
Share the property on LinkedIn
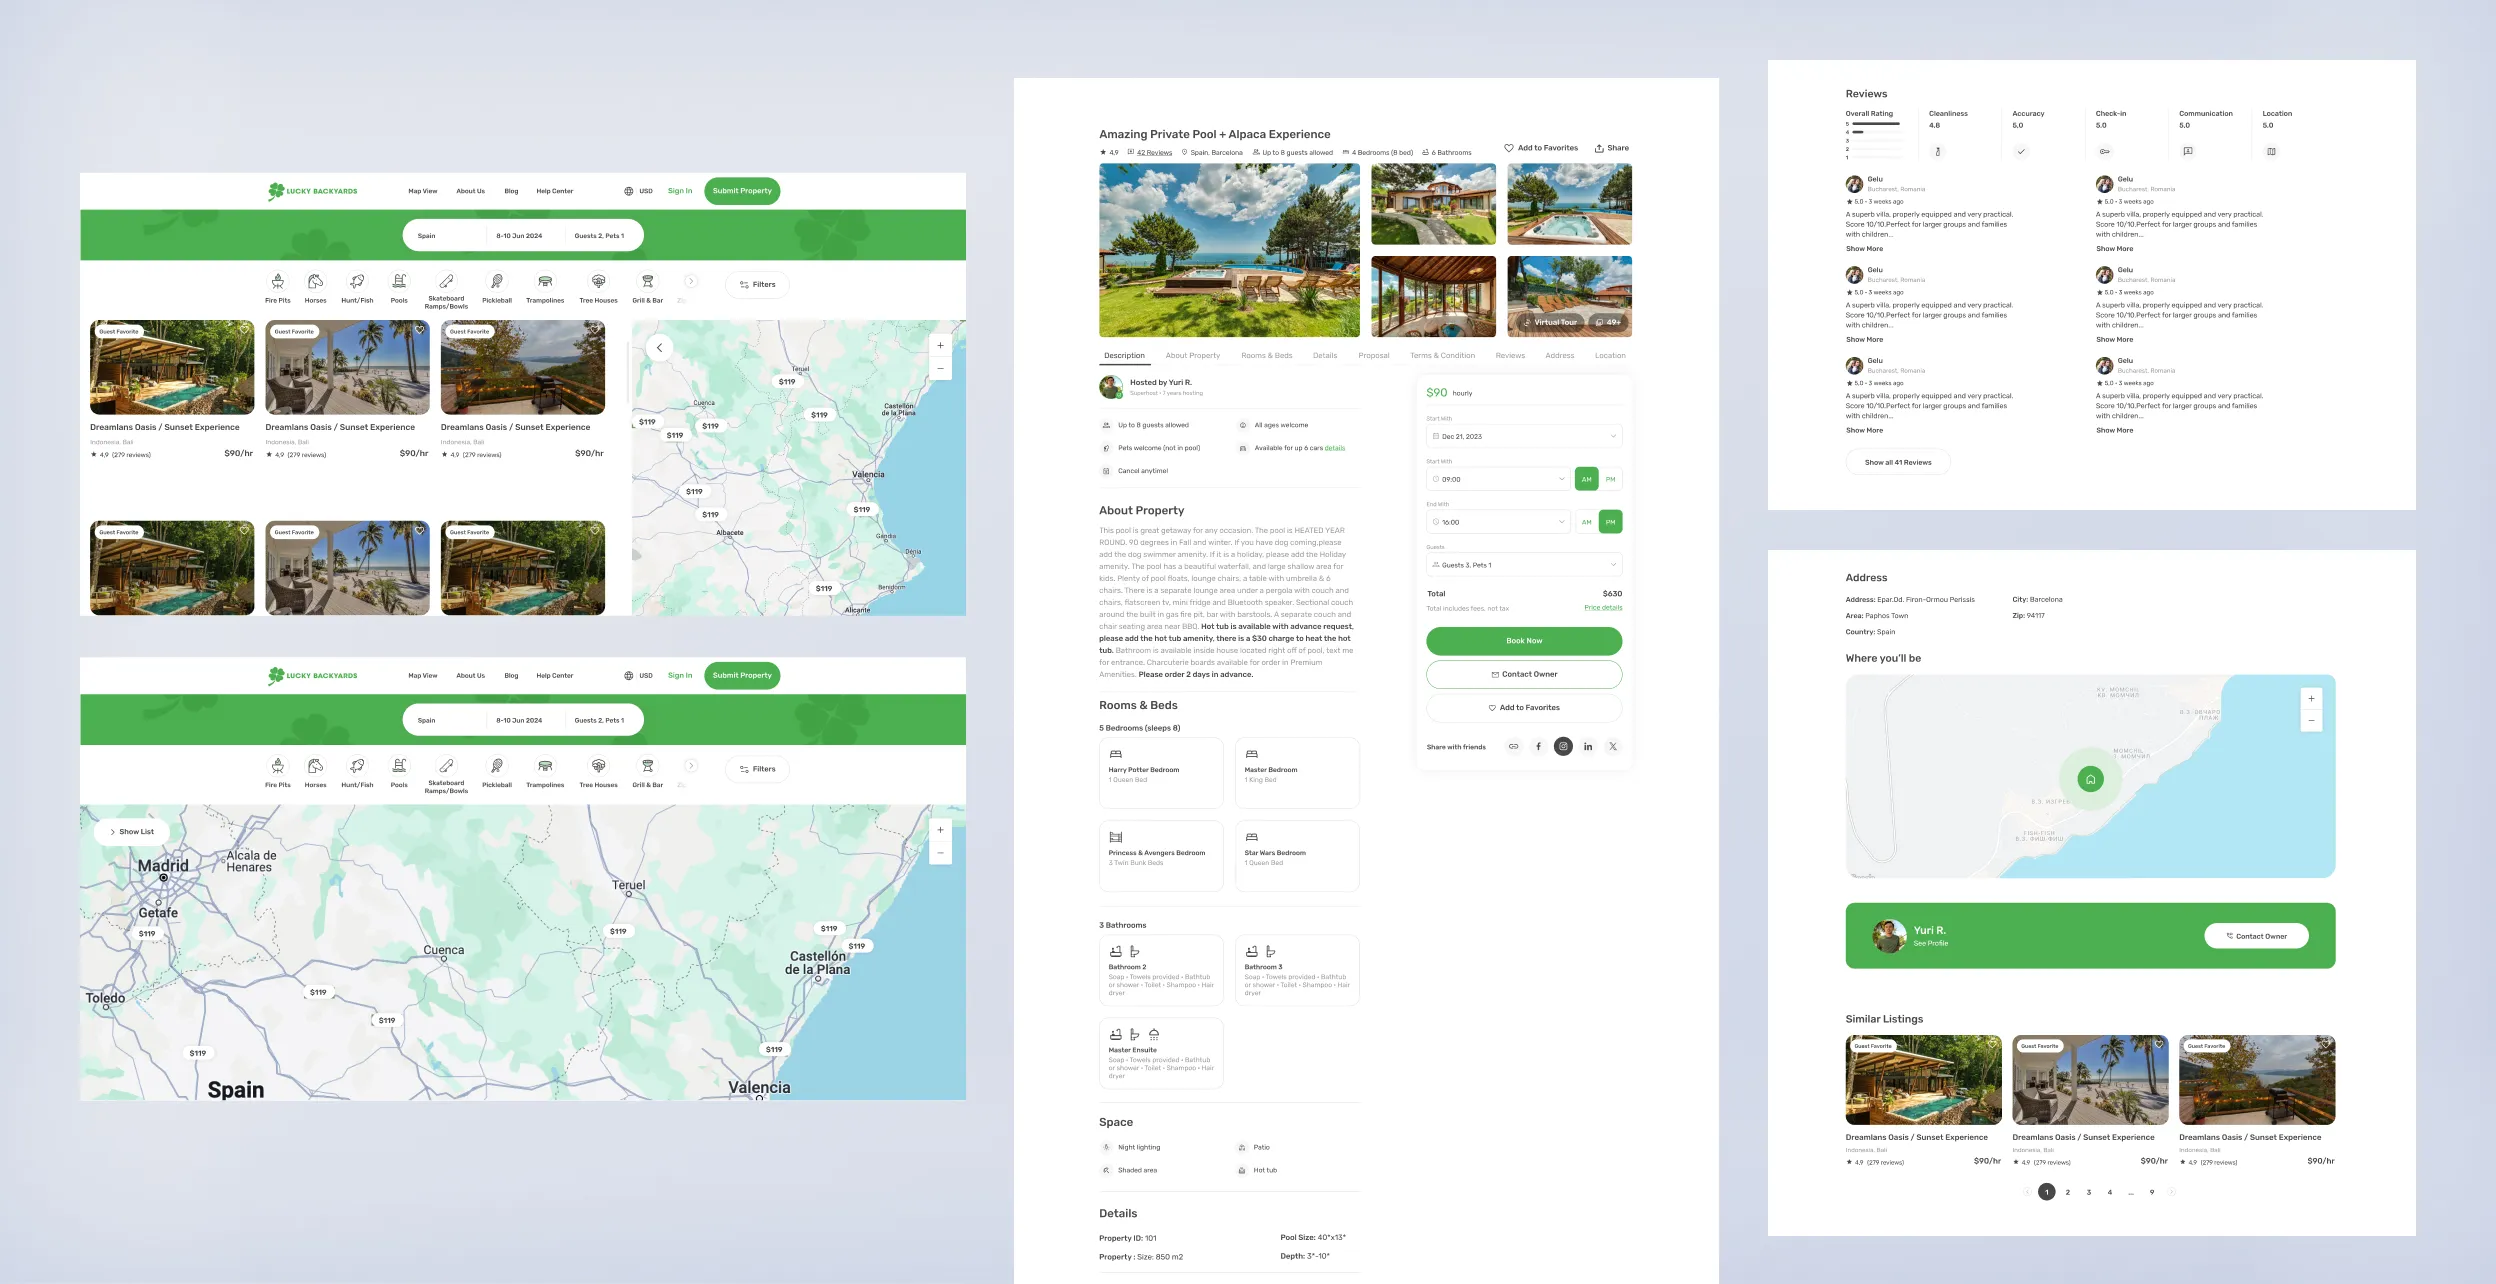click(1588, 746)
